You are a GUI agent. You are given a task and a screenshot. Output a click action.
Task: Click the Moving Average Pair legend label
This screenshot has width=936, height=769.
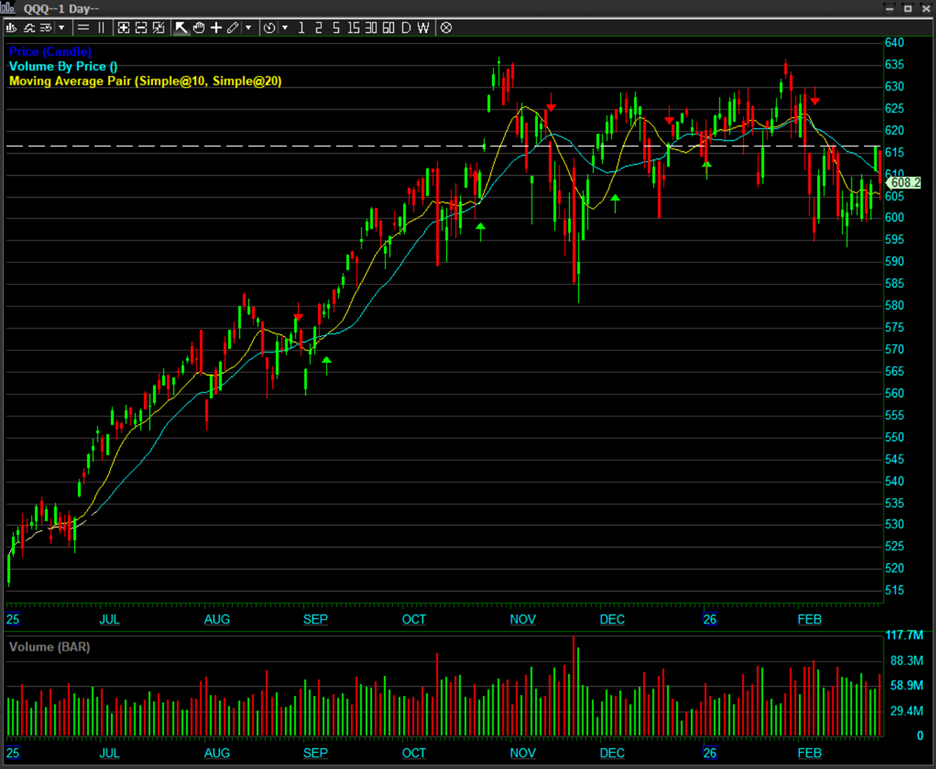click(x=145, y=81)
